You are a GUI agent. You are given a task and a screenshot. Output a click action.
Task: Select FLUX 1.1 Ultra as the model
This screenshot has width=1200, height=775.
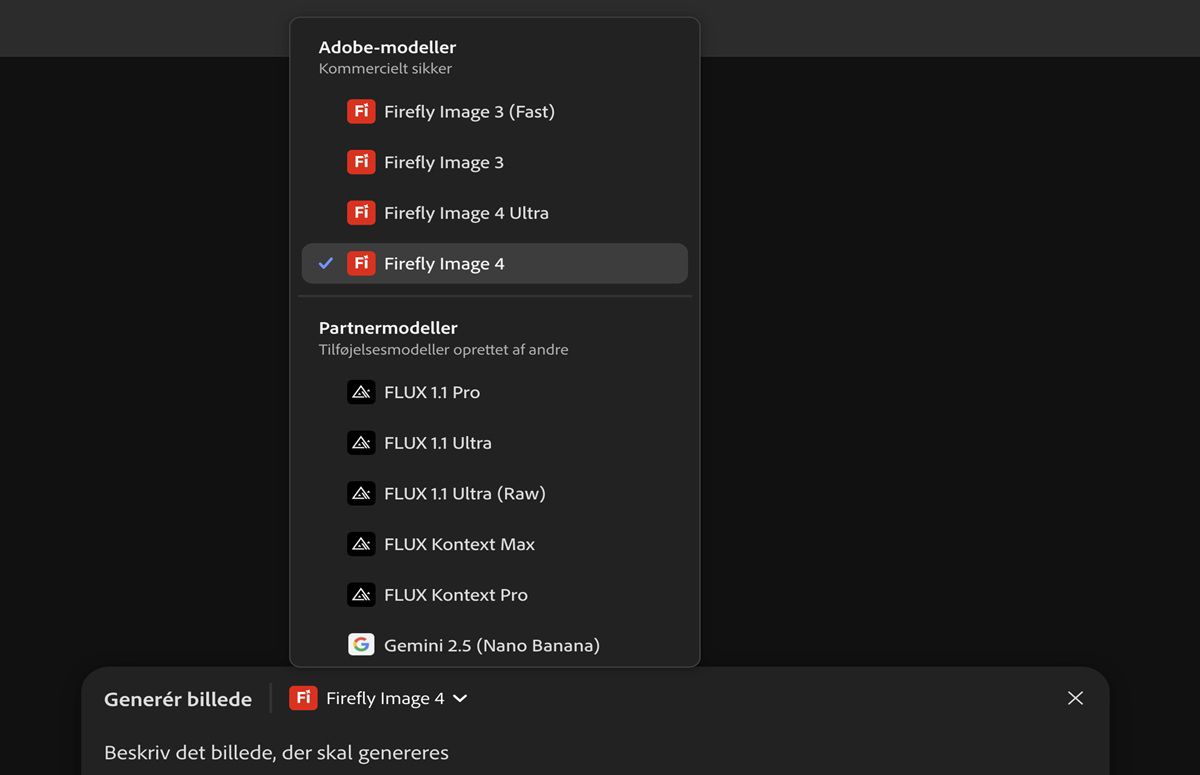[x=438, y=442]
